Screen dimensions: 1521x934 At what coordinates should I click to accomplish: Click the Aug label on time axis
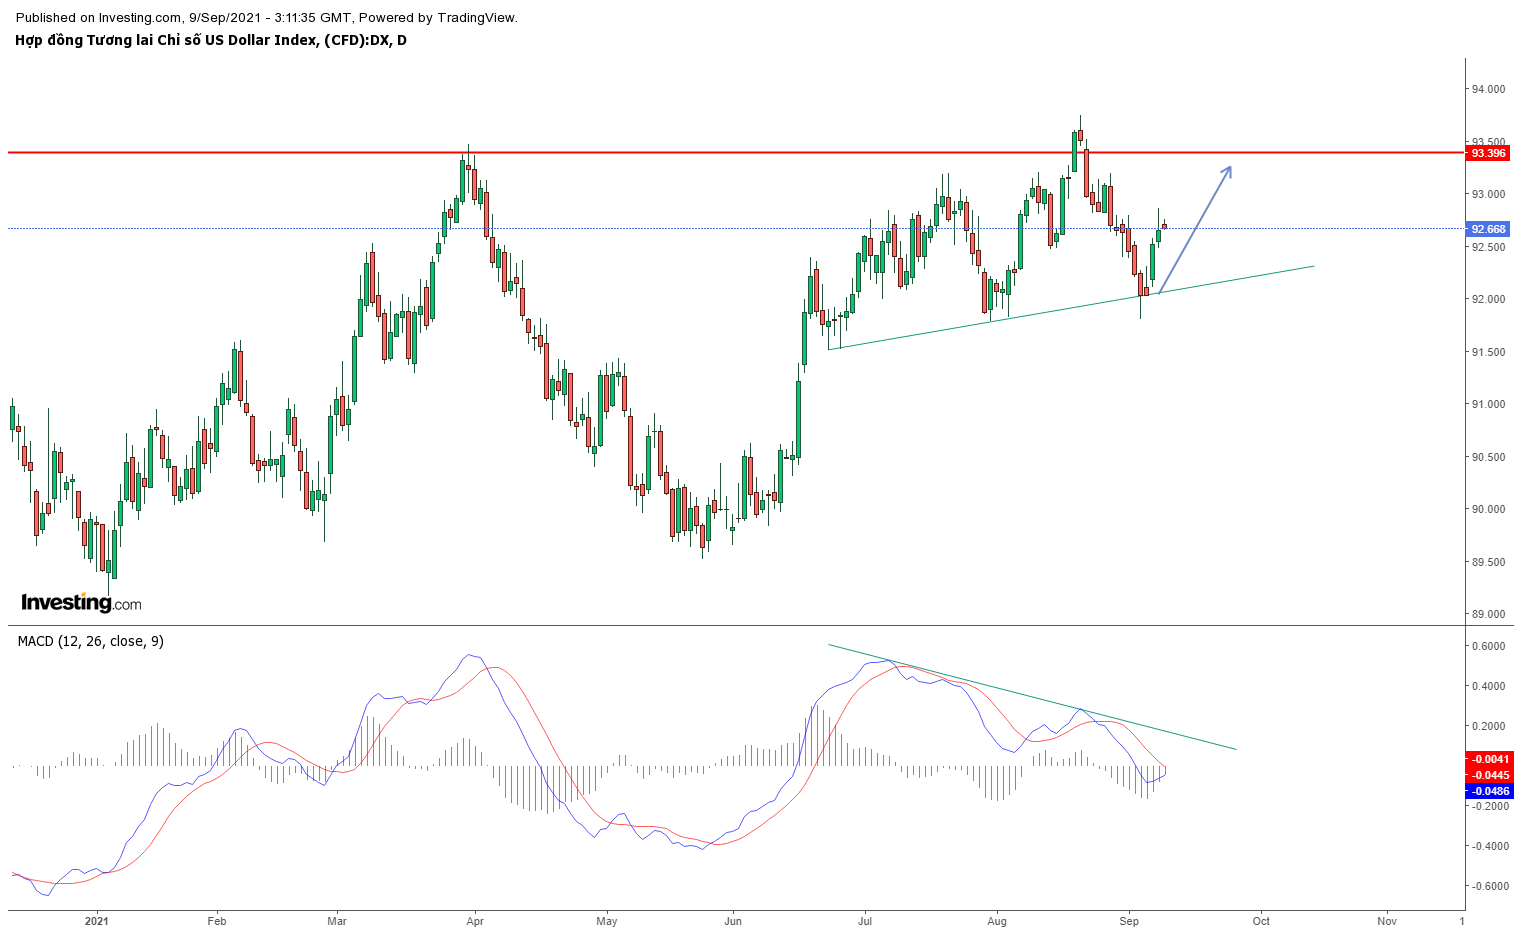[996, 921]
